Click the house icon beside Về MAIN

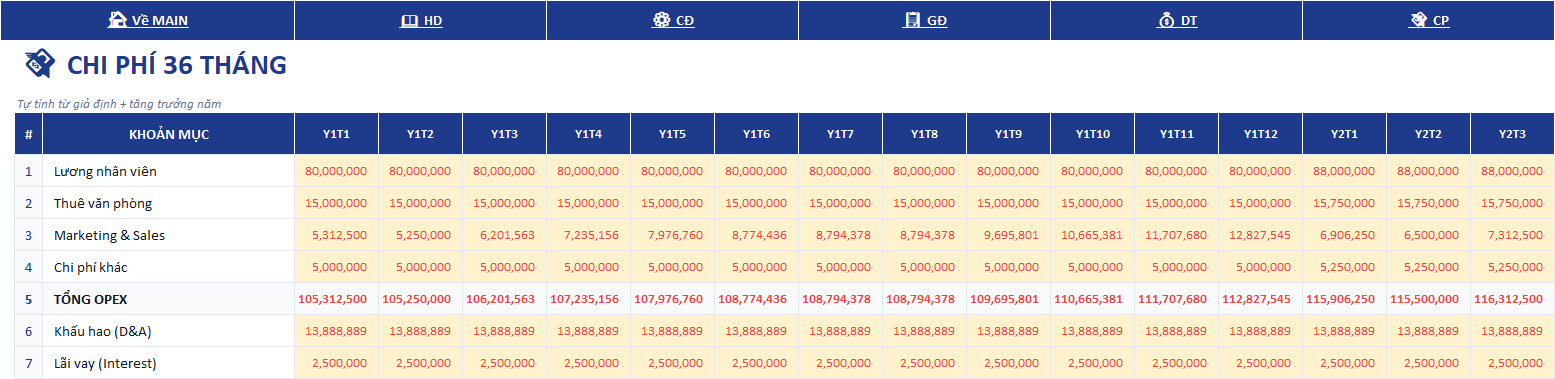point(117,20)
